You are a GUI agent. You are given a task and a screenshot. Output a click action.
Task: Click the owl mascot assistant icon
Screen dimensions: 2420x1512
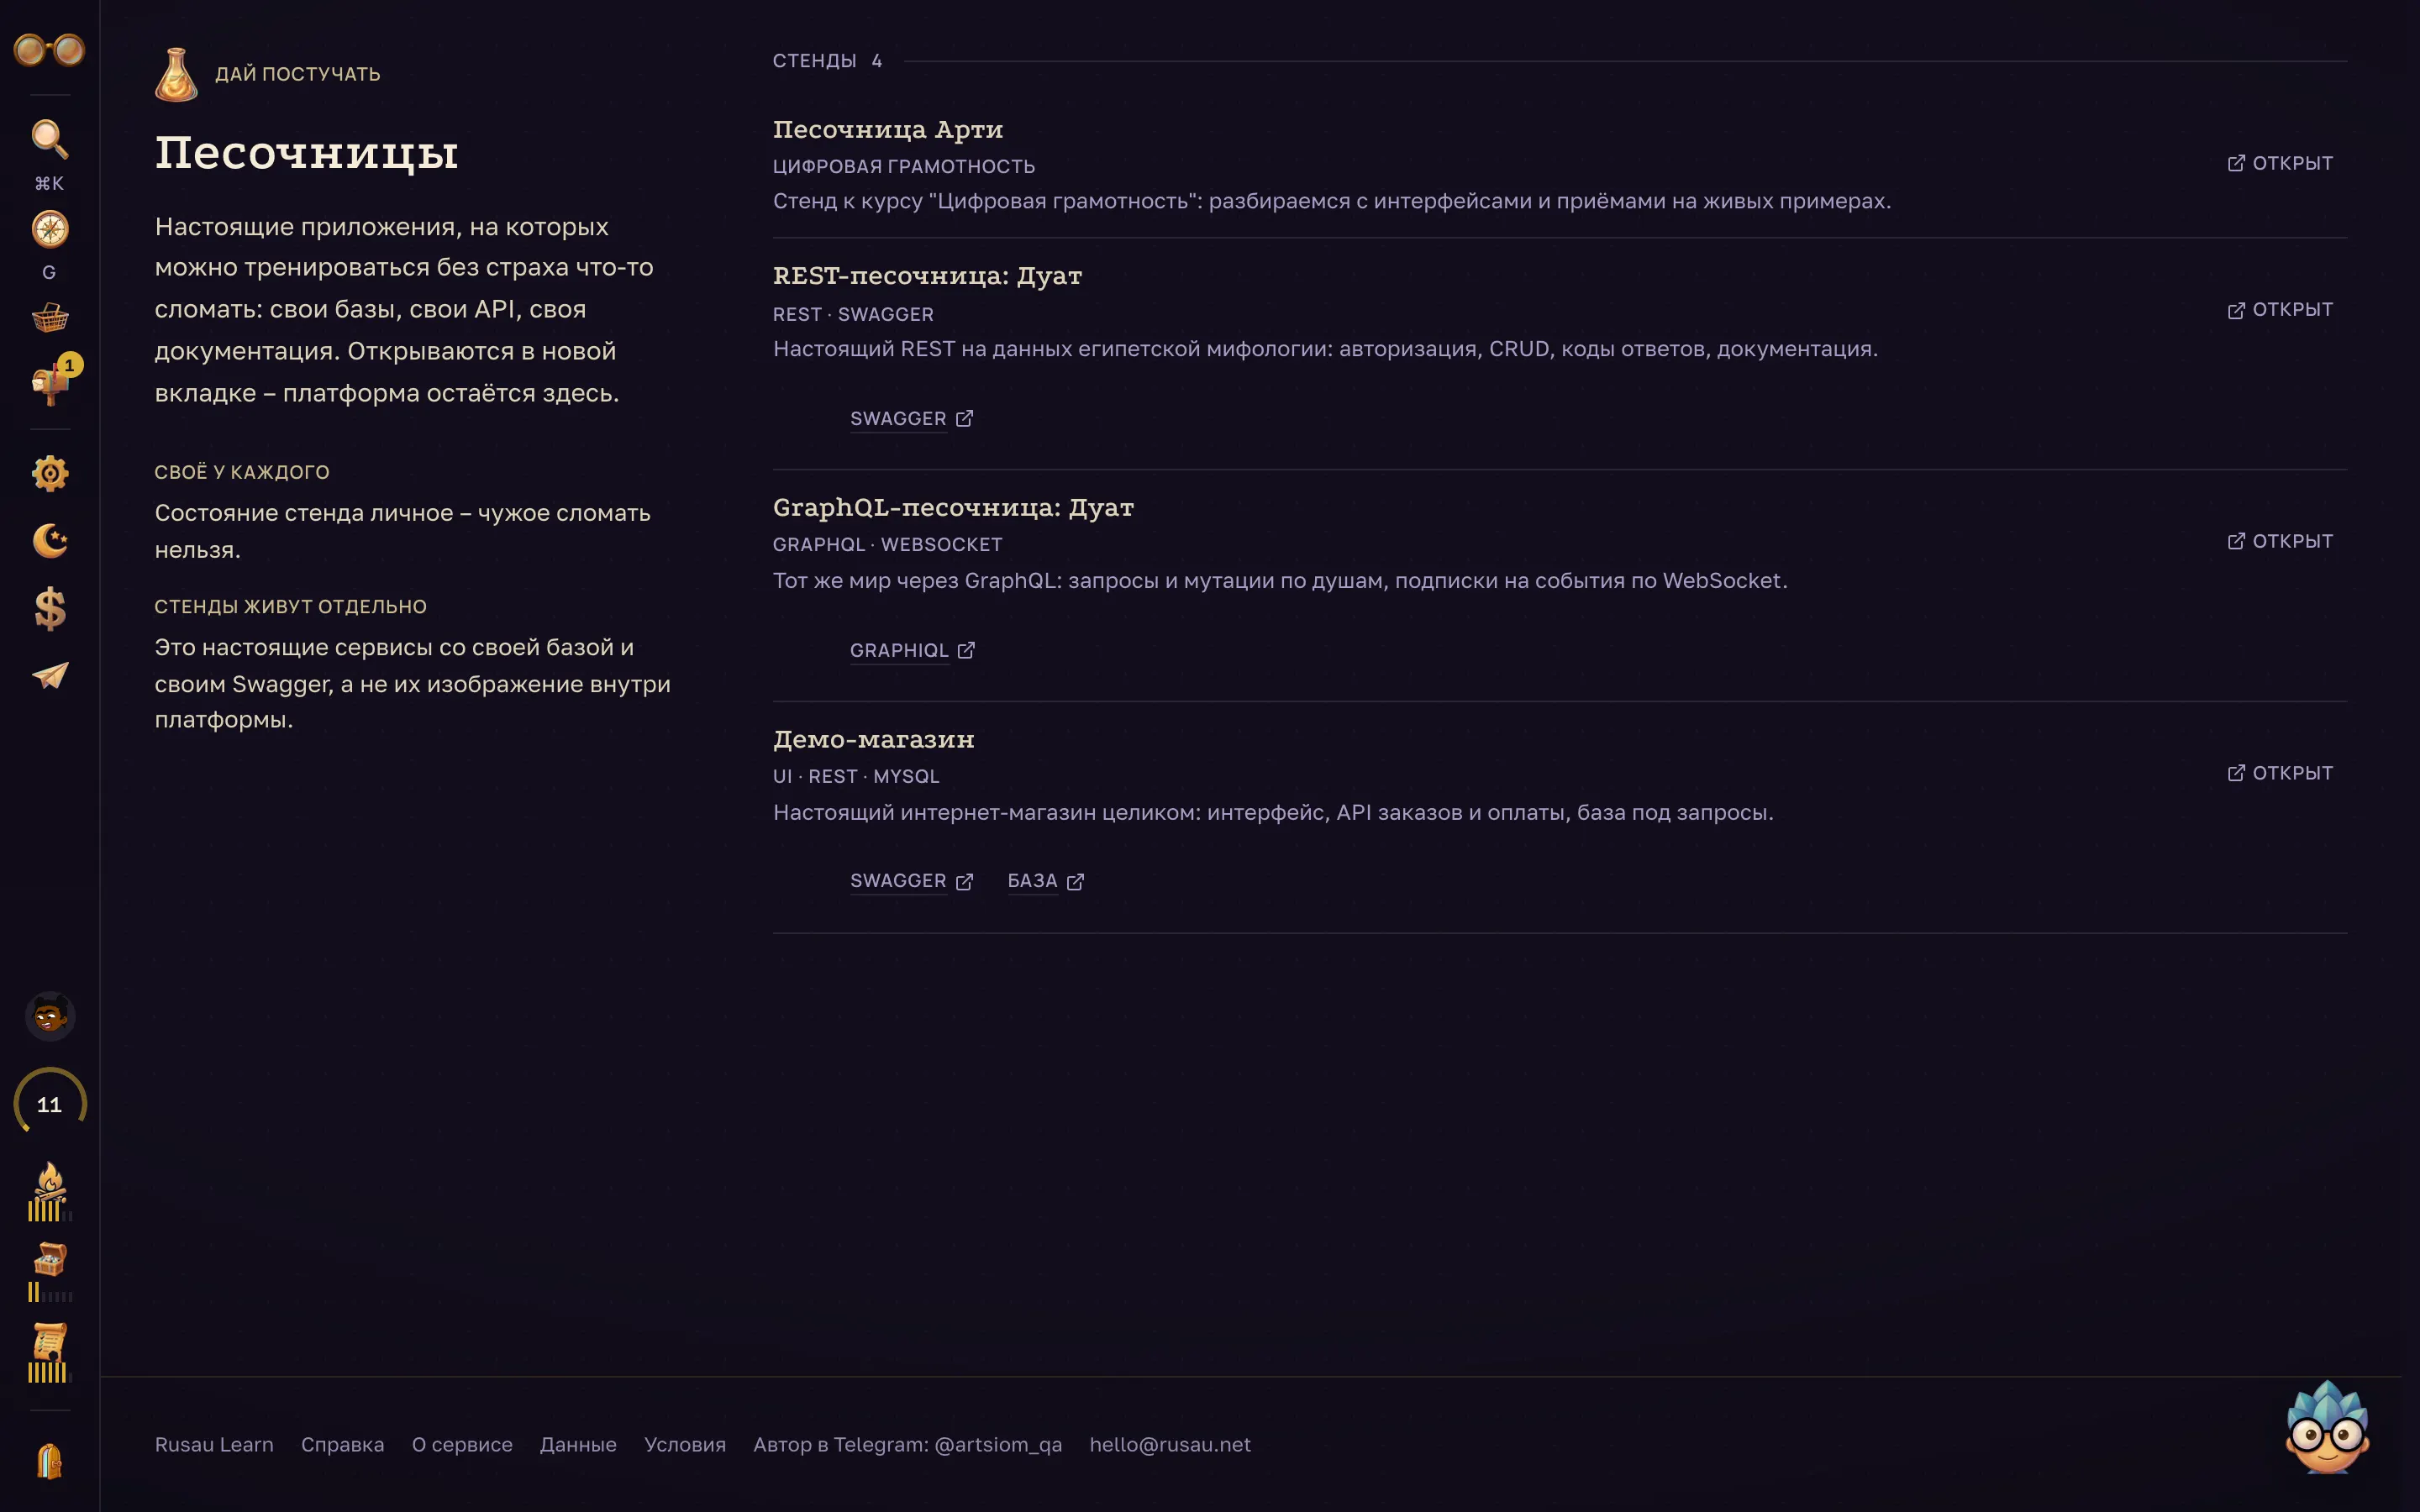point(2327,1427)
